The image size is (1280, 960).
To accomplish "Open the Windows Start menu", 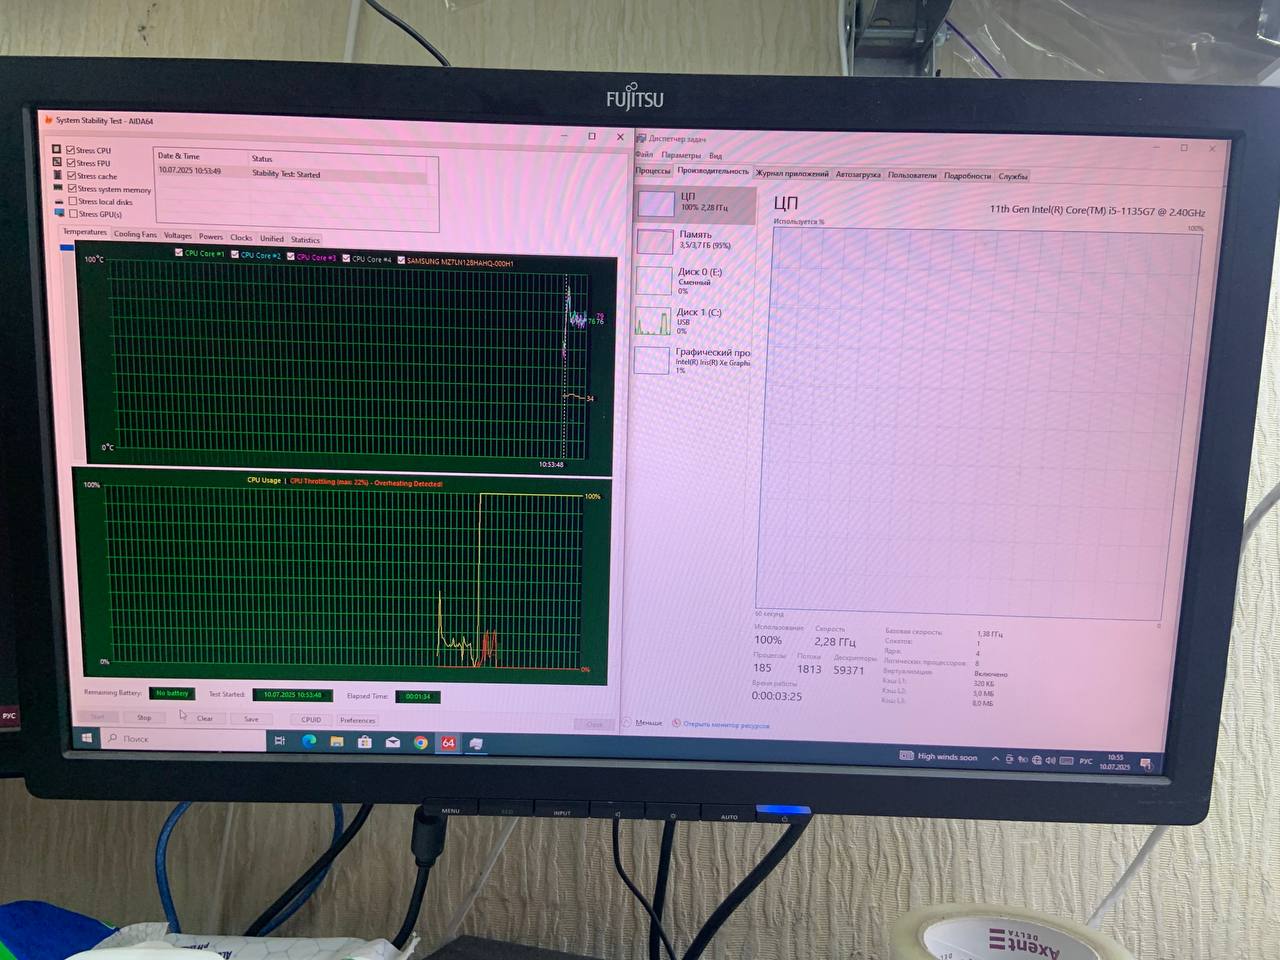I will [x=87, y=738].
